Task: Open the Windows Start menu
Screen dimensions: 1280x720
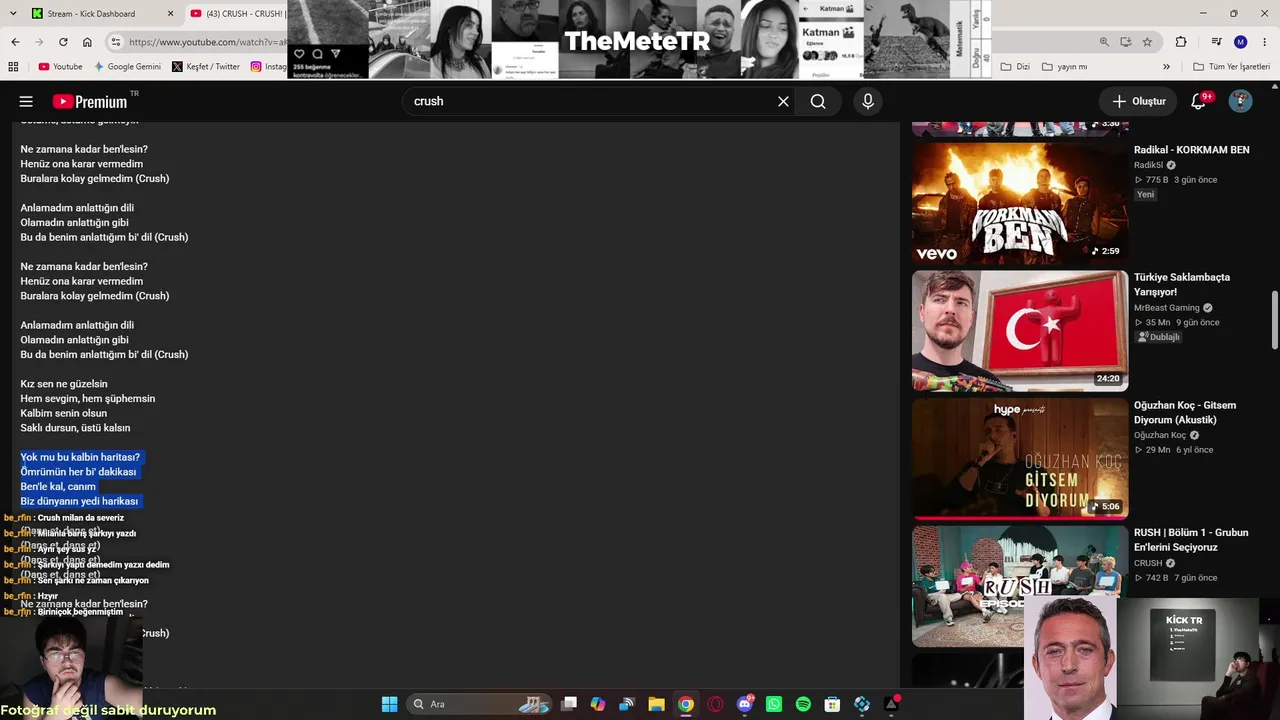Action: tap(389, 704)
